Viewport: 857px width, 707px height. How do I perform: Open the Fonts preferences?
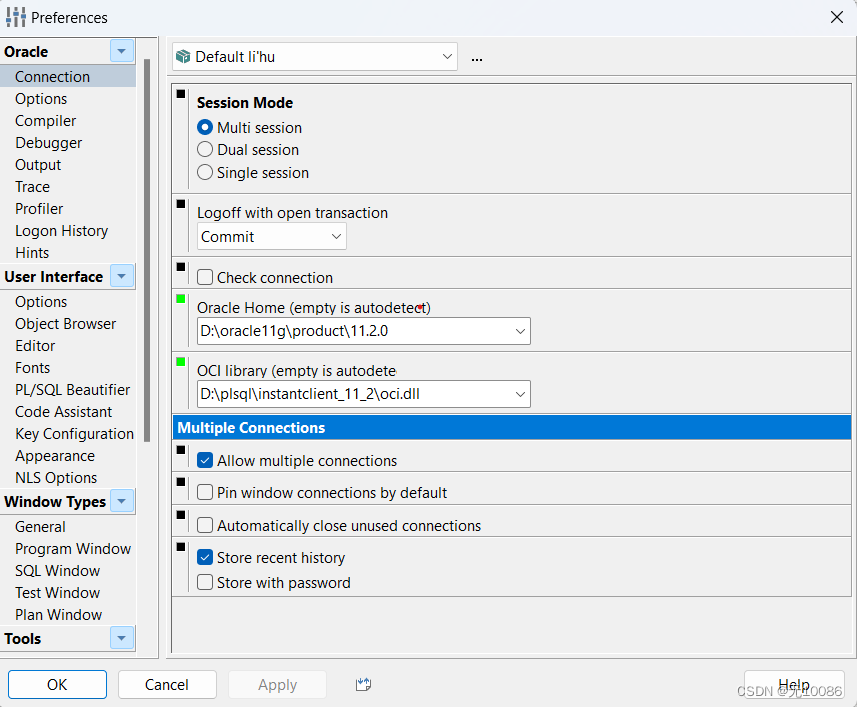[32, 368]
